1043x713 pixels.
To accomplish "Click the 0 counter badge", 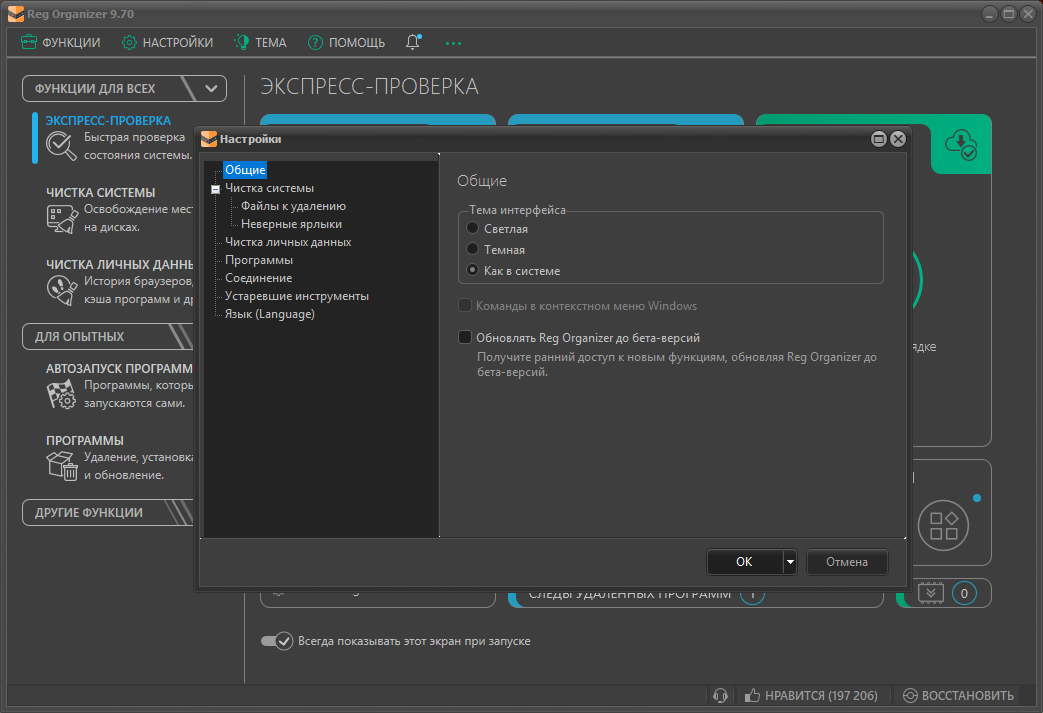I will tap(964, 593).
